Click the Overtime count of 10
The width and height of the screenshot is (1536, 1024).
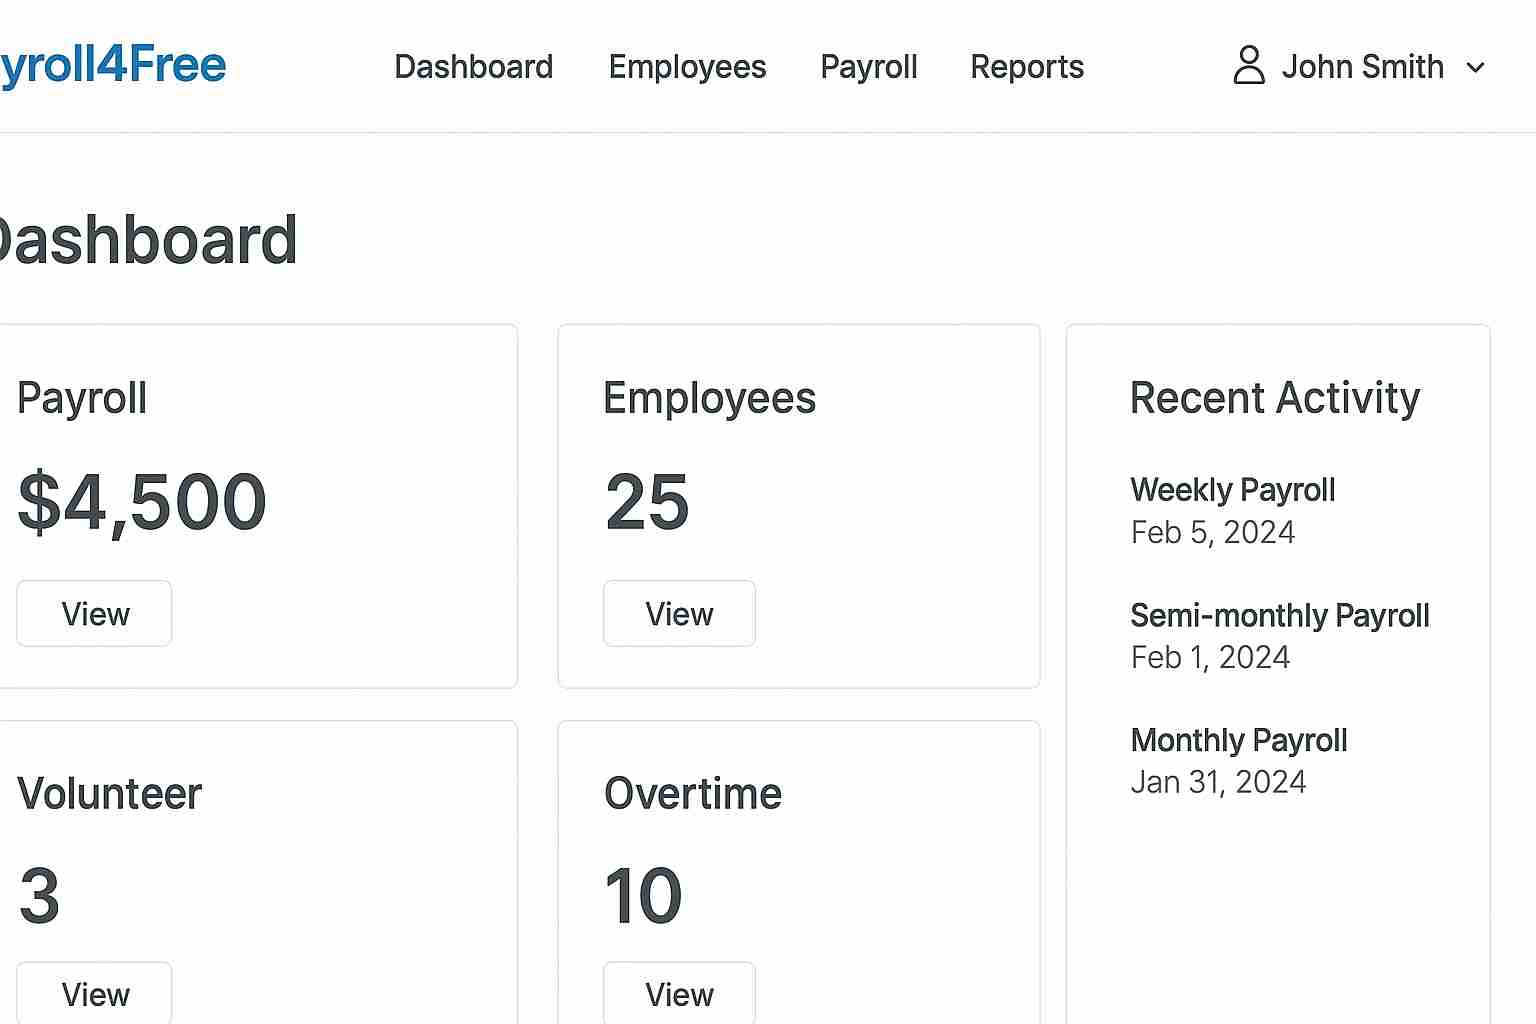point(643,895)
